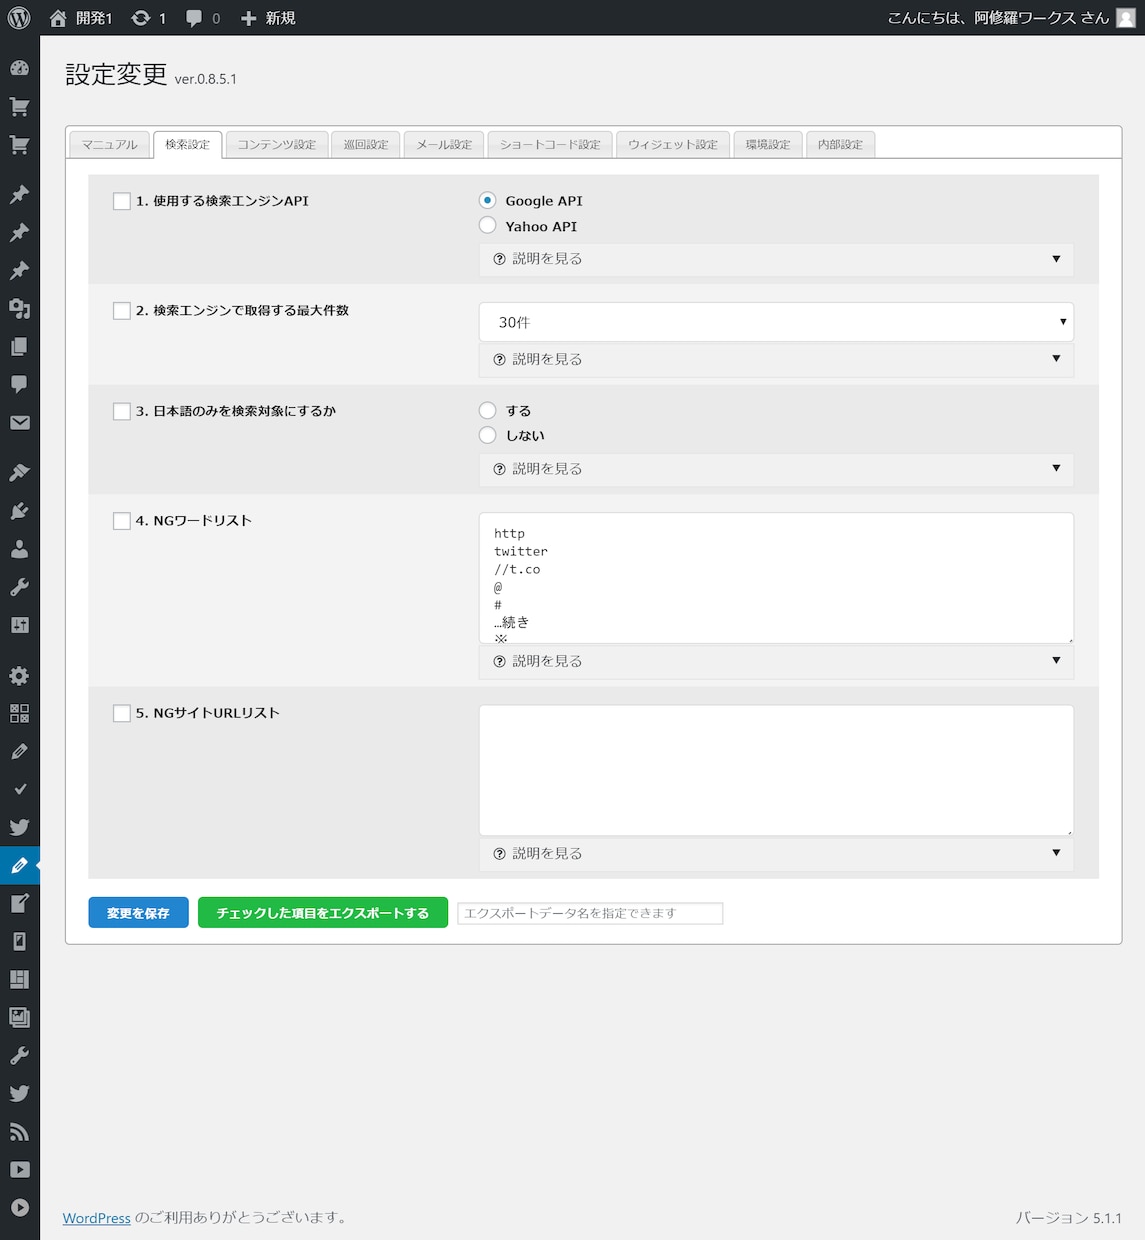Screen dimensions: 1145x1240
Task: Switch to the マニュアル tab
Action: click(110, 144)
